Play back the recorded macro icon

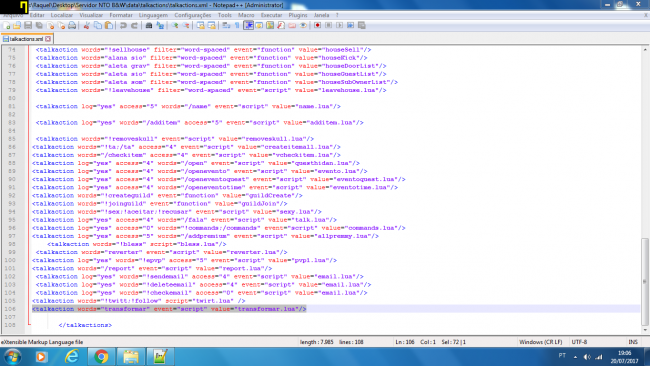tap(340, 26)
